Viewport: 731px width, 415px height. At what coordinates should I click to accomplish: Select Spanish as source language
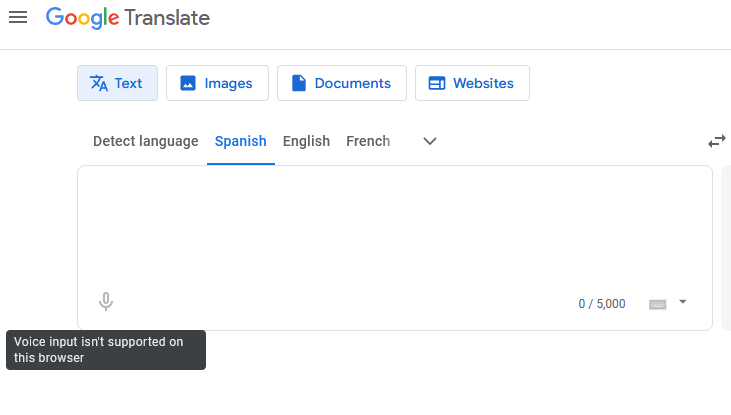click(240, 141)
